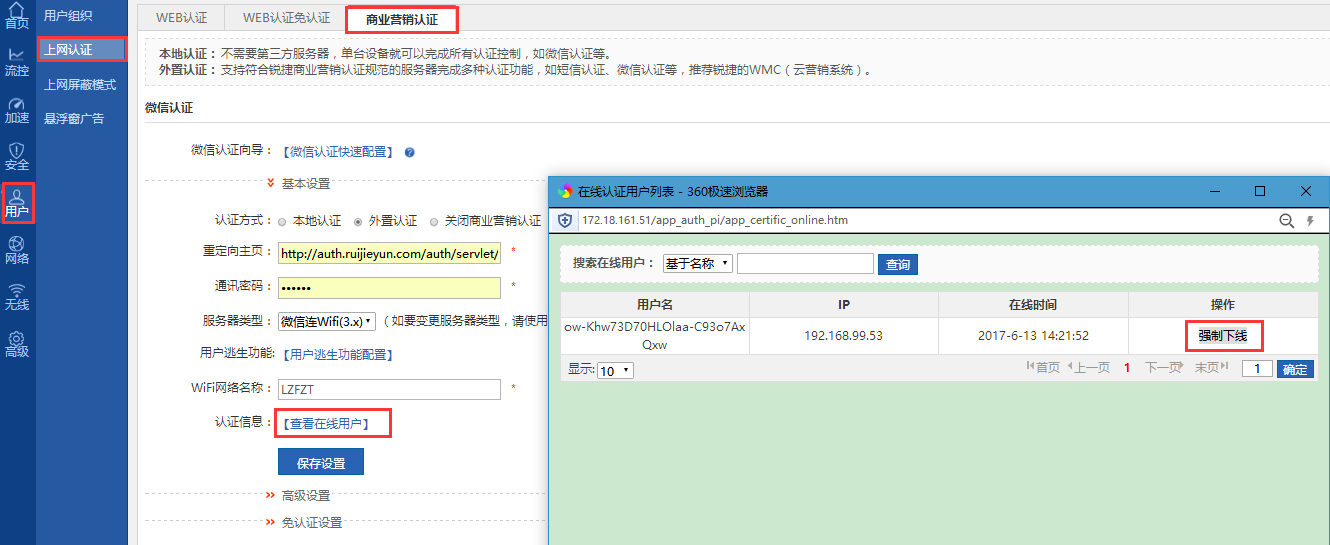
Task: Open the 上网屏蔽模式 menu item
Action: pyautogui.click(x=80, y=85)
